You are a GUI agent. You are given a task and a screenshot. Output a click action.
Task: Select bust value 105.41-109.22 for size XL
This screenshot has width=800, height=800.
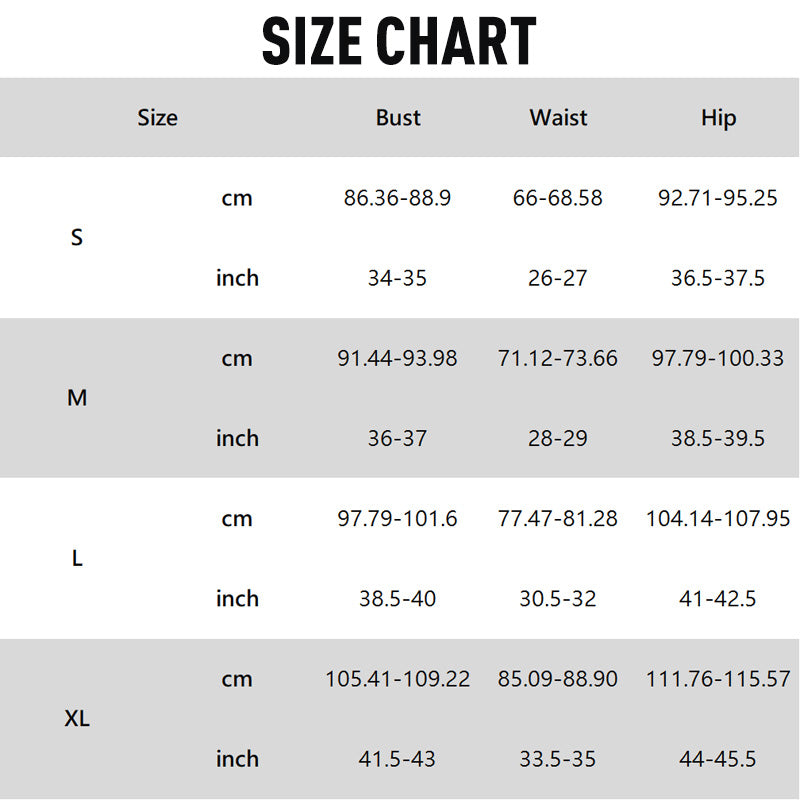(x=397, y=679)
